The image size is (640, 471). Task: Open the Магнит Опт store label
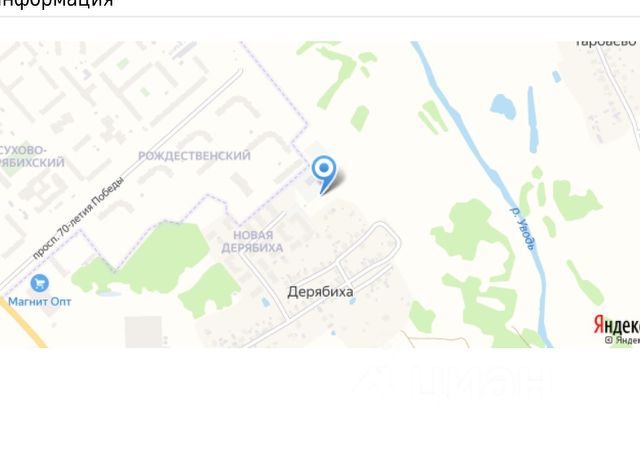coord(40,302)
